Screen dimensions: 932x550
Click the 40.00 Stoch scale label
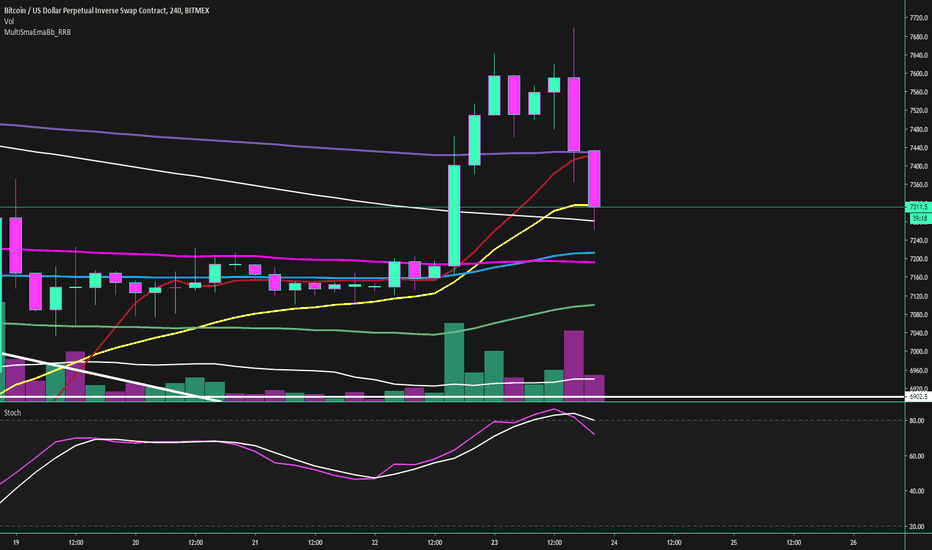917,492
